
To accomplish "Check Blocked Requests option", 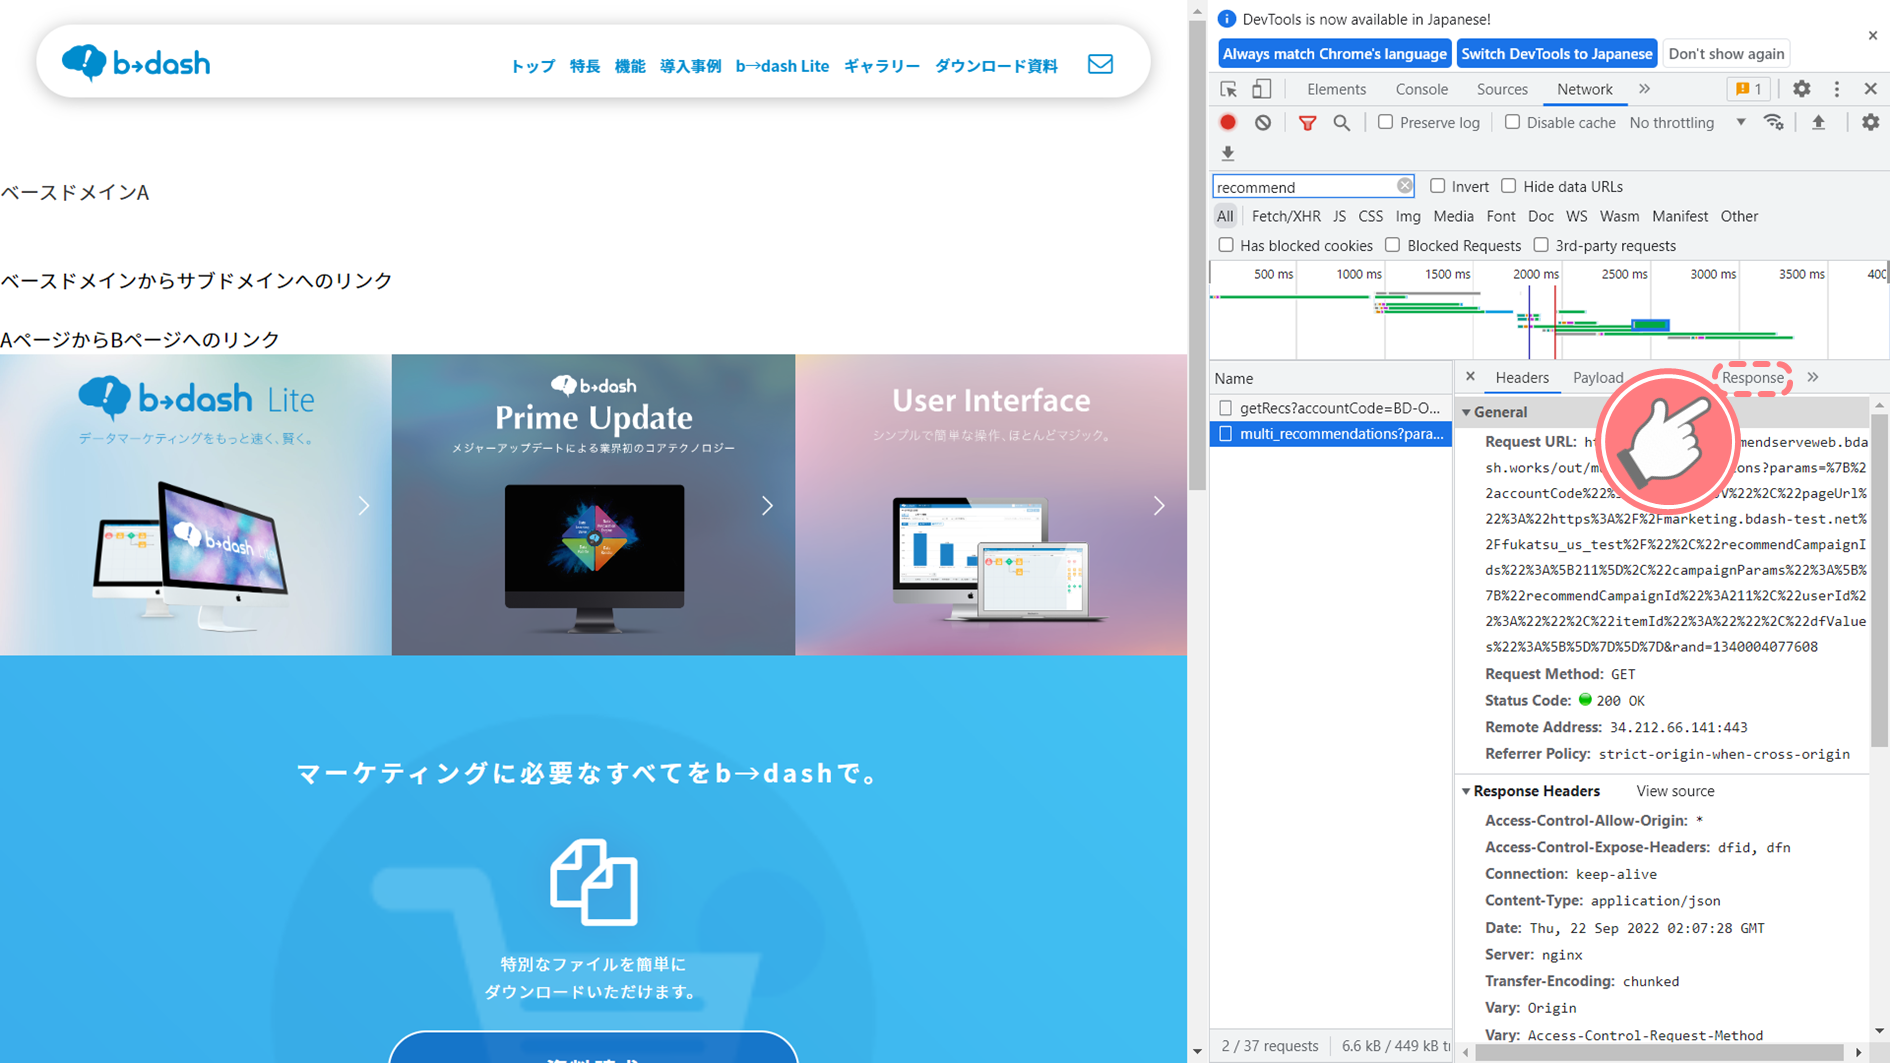I will coord(1392,245).
